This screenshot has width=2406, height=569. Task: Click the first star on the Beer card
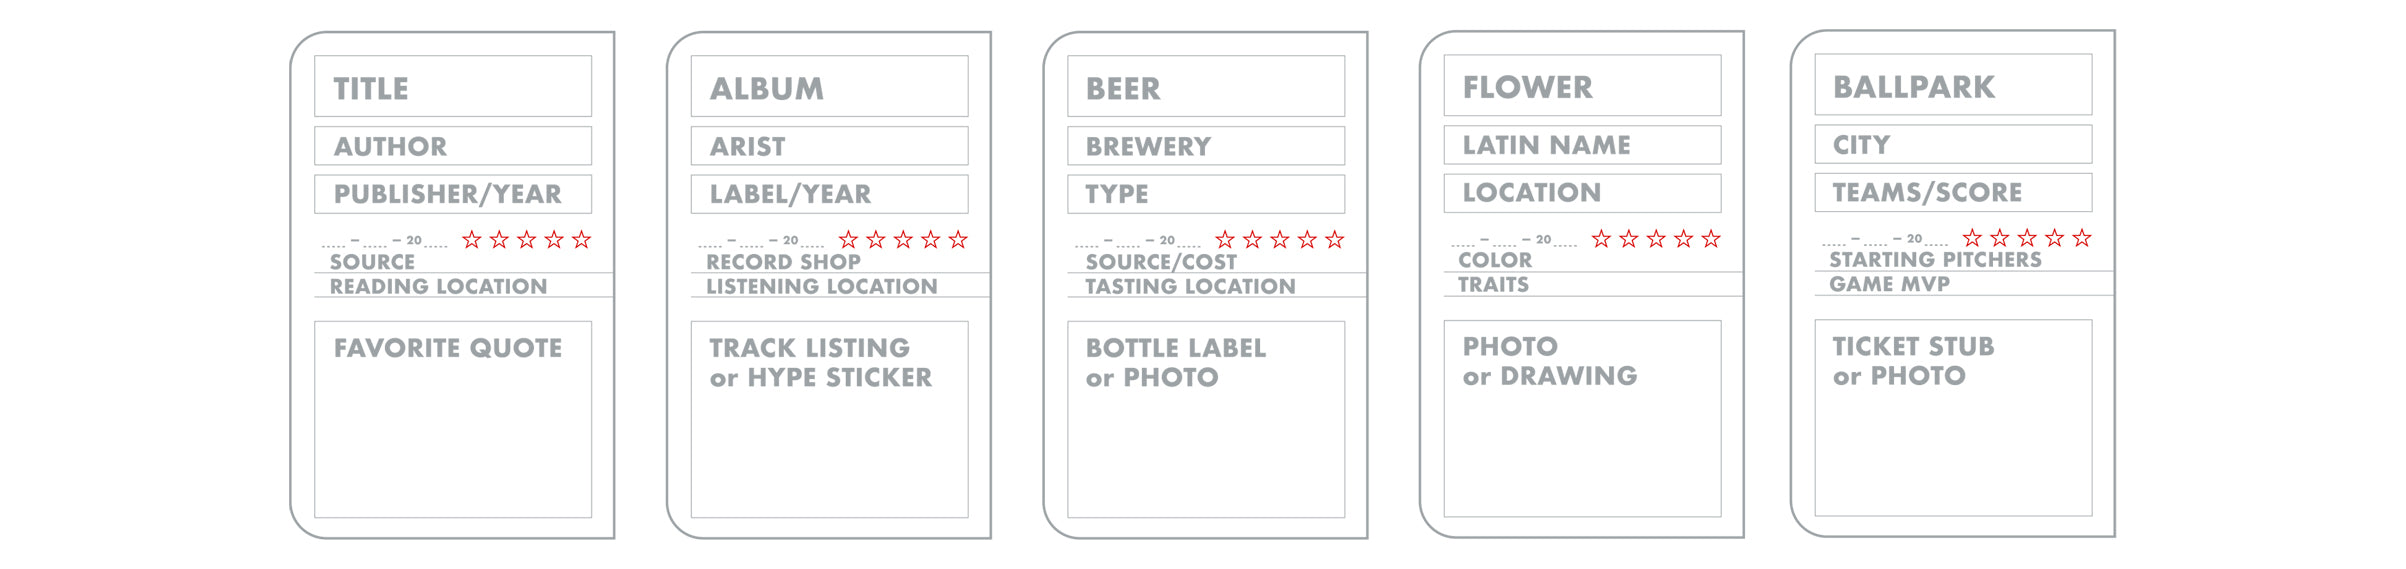pos(1225,239)
